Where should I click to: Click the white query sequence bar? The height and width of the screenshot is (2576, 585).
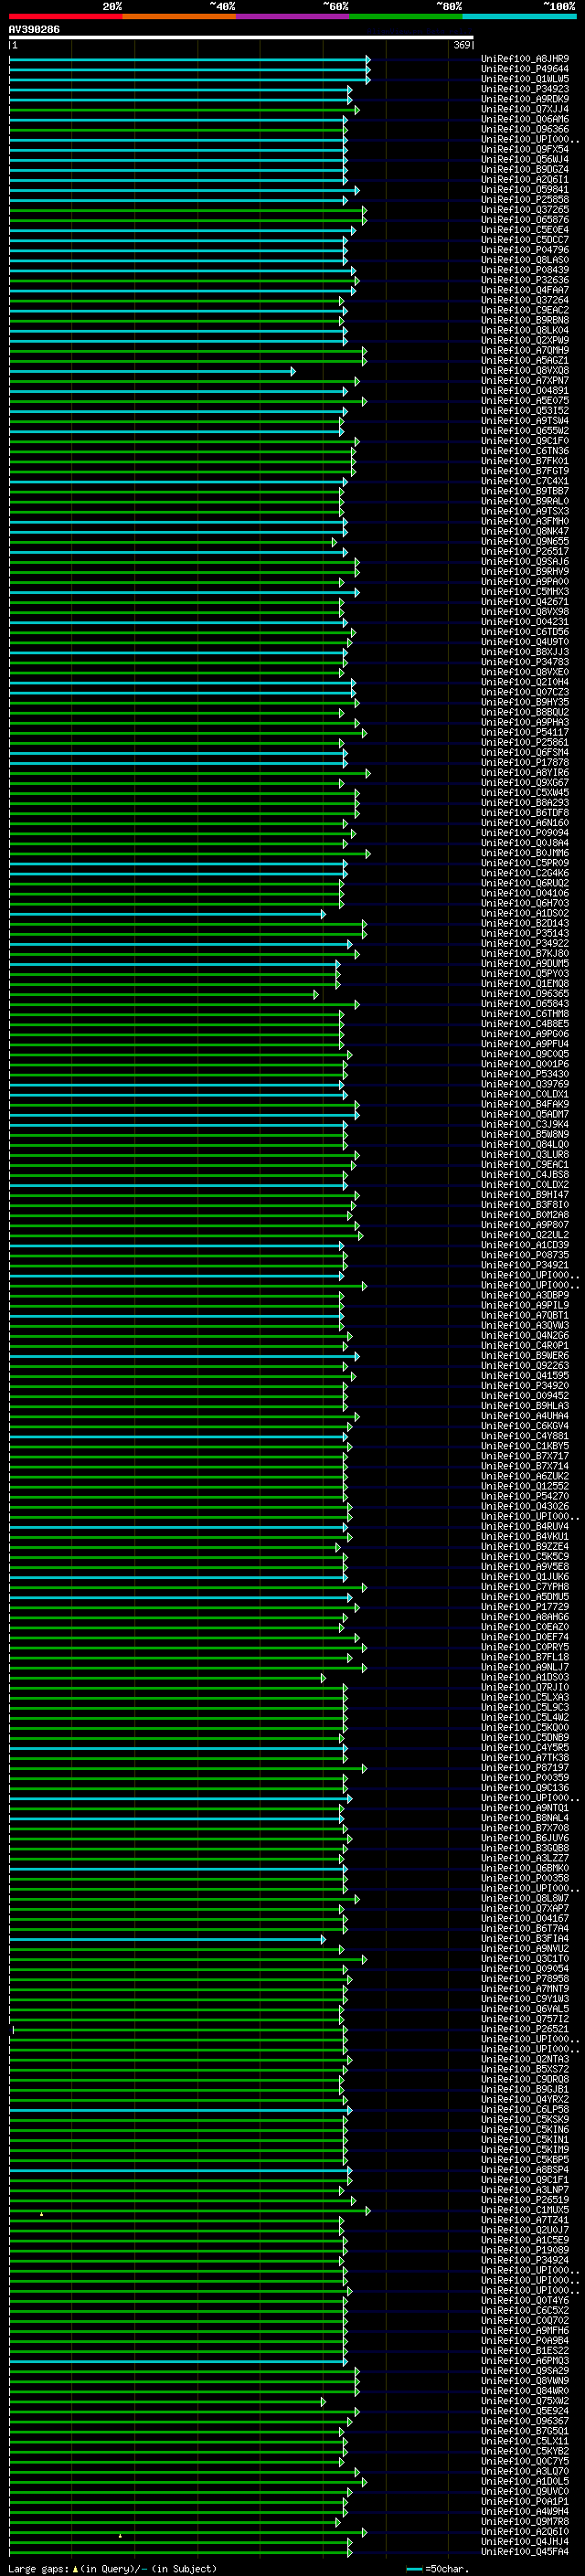241,38
